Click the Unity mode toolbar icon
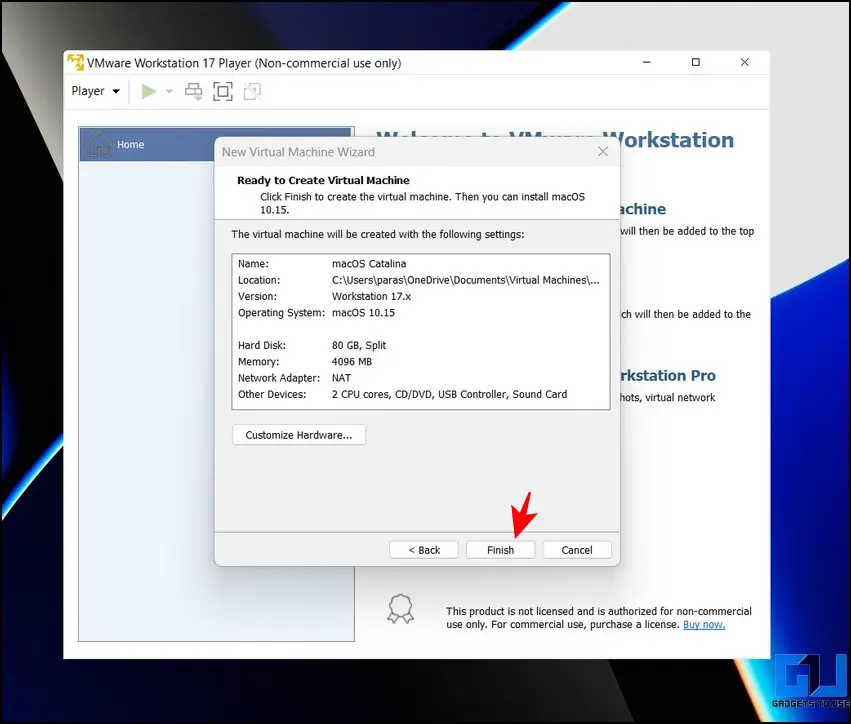This screenshot has width=851, height=724. point(252,91)
